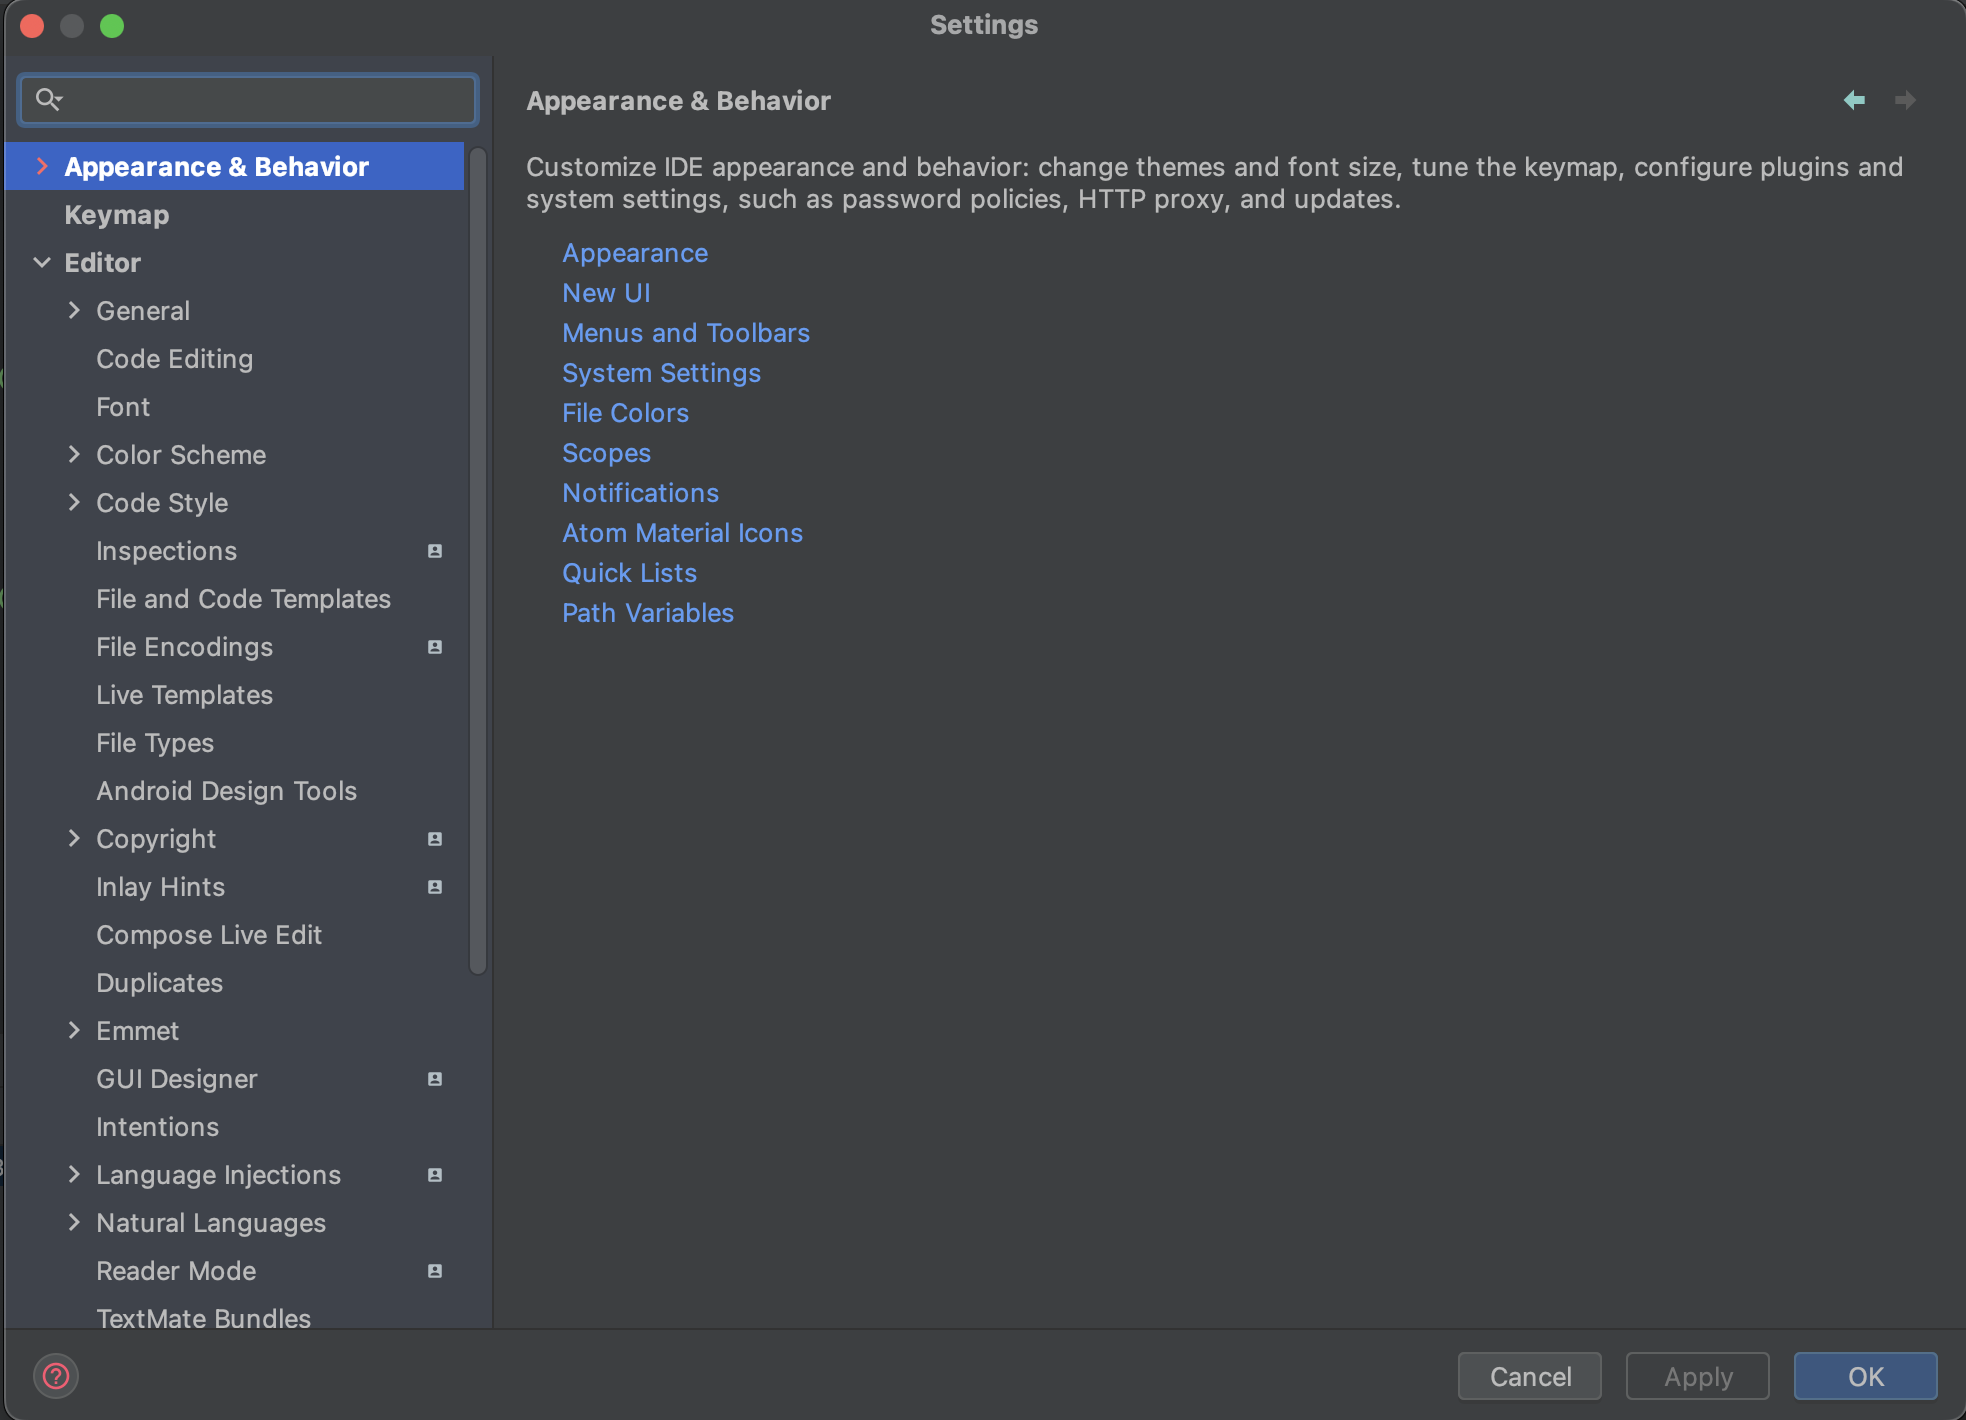Expand the Code Style node
The height and width of the screenshot is (1420, 1966).
pyautogui.click(x=74, y=503)
